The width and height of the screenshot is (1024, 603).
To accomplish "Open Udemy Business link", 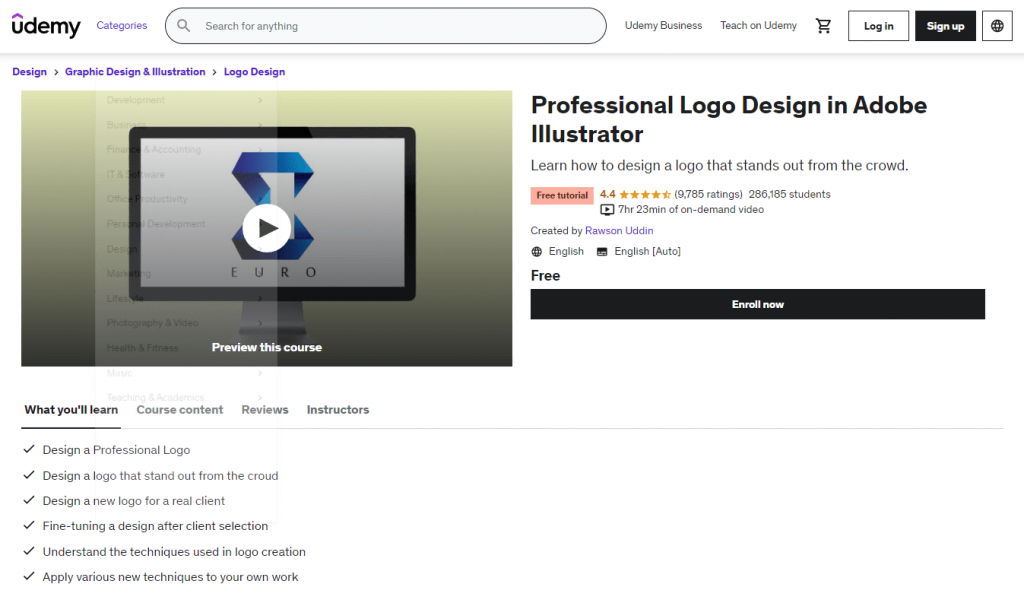I will (x=663, y=25).
